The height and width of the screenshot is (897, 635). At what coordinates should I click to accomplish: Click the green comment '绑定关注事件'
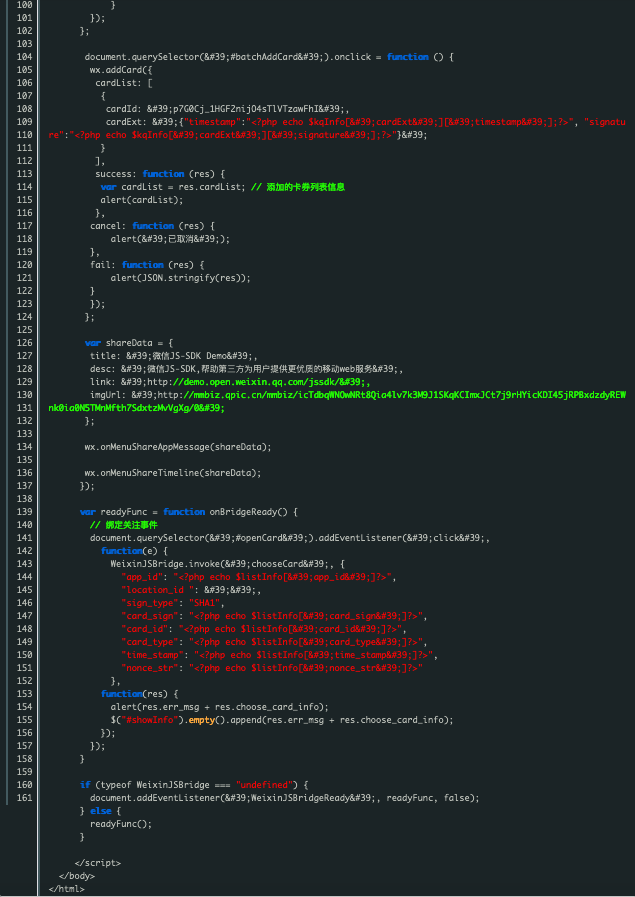point(132,525)
